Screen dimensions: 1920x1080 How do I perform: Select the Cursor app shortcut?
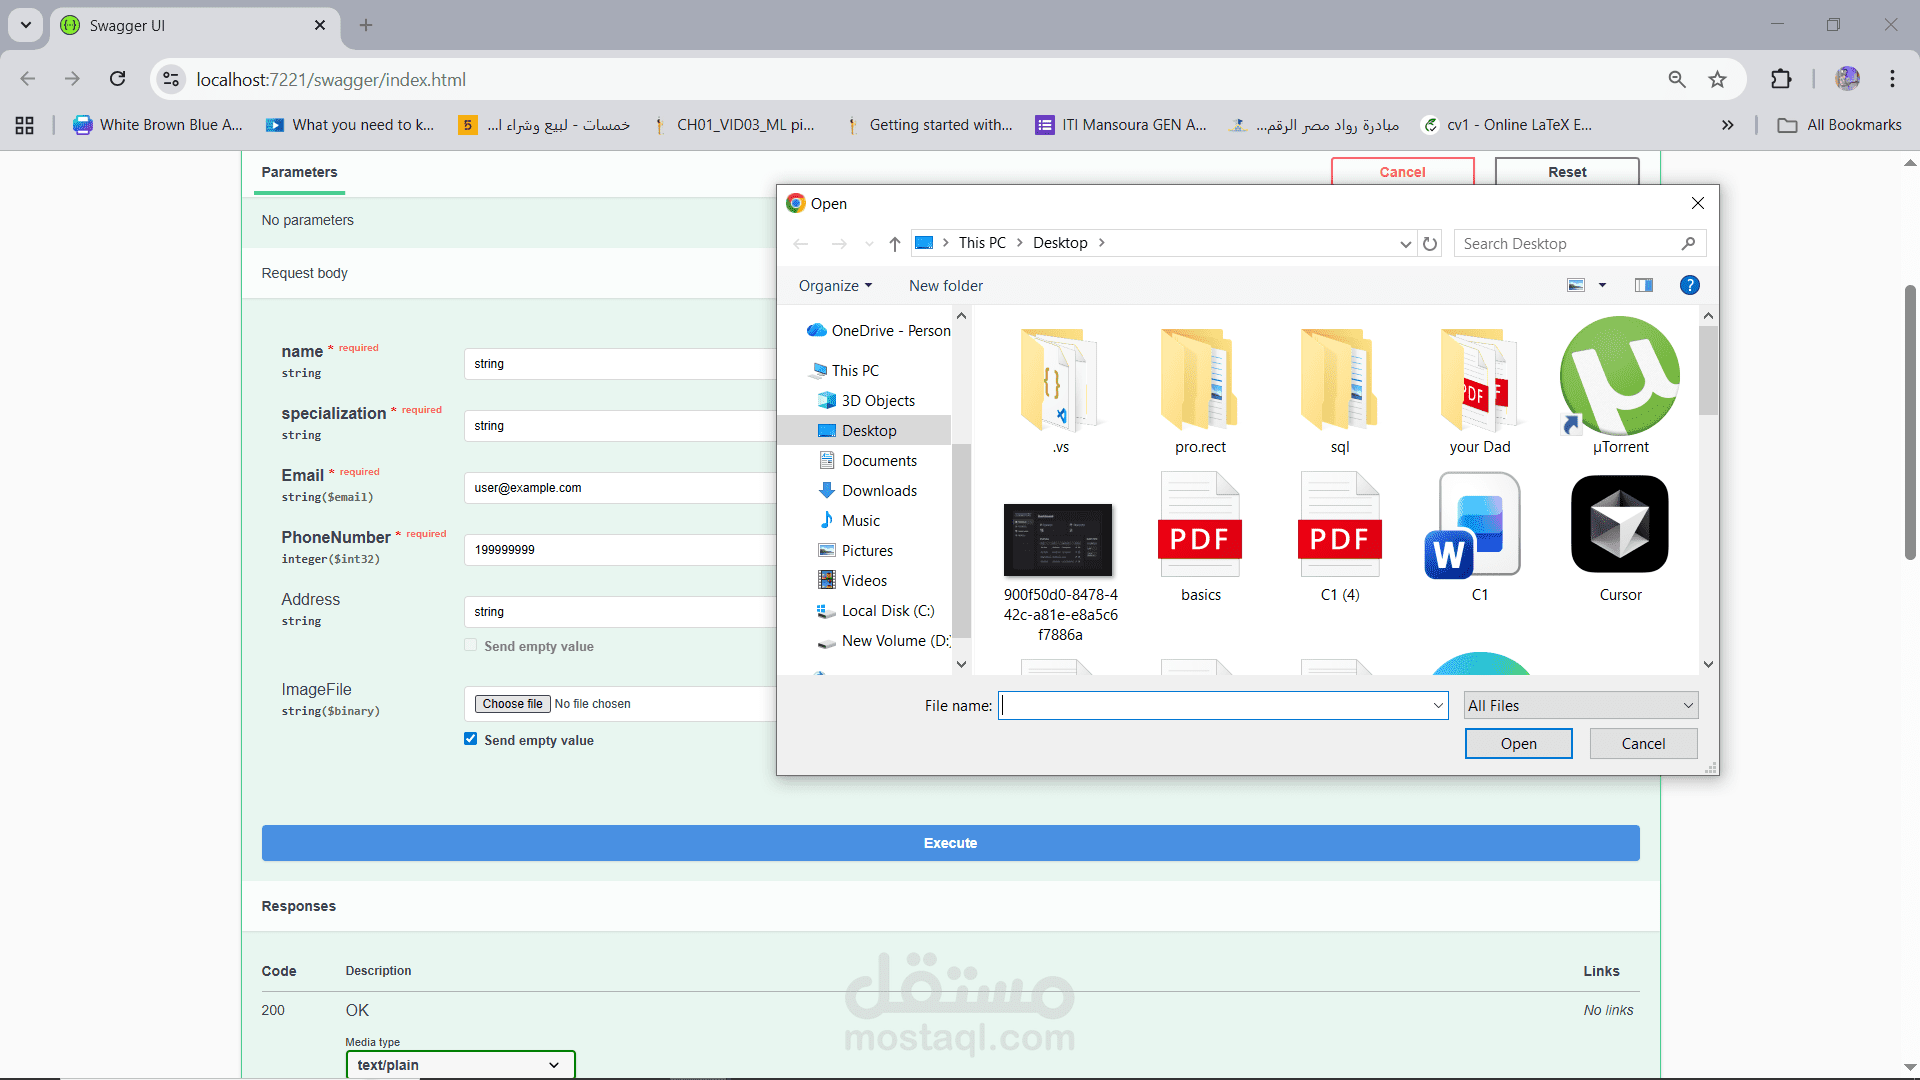click(x=1620, y=538)
